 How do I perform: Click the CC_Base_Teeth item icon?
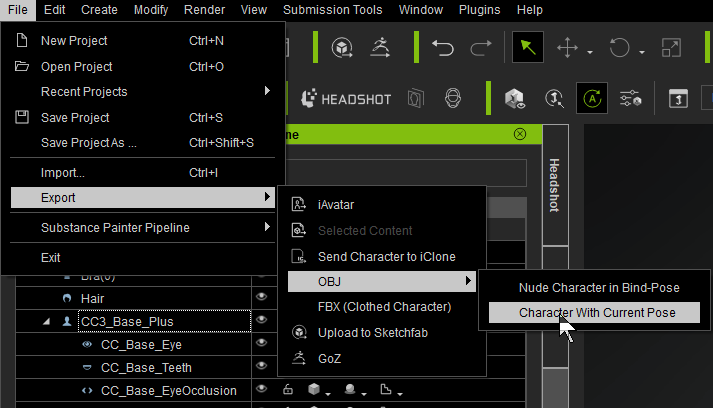(x=87, y=367)
